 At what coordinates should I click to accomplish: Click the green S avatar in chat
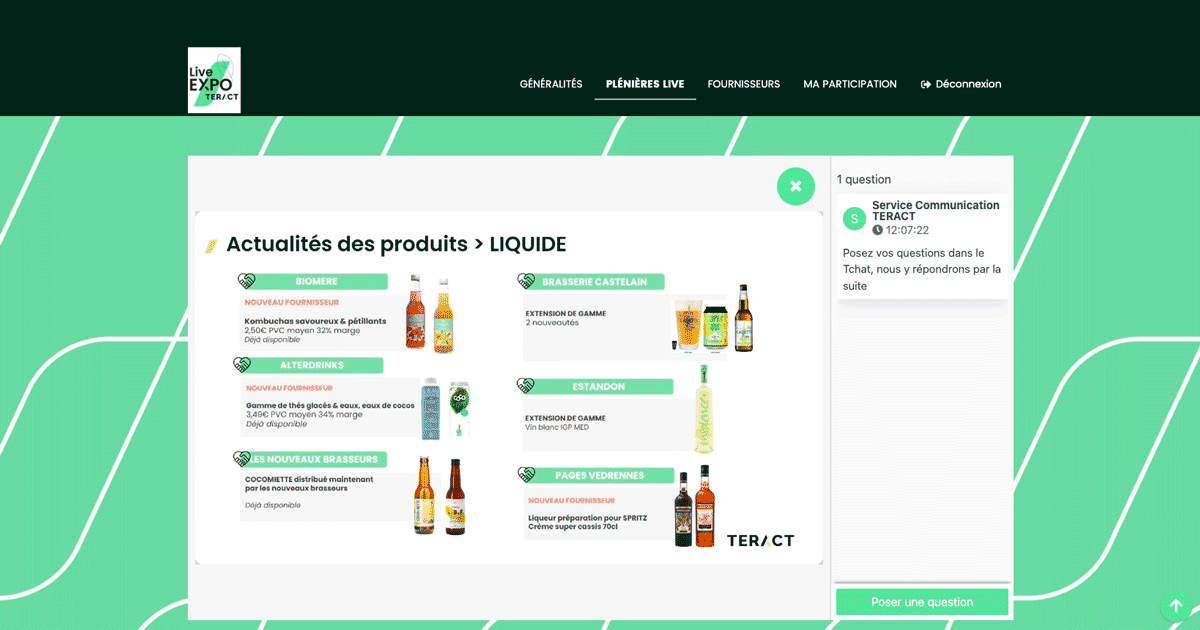tap(854, 218)
